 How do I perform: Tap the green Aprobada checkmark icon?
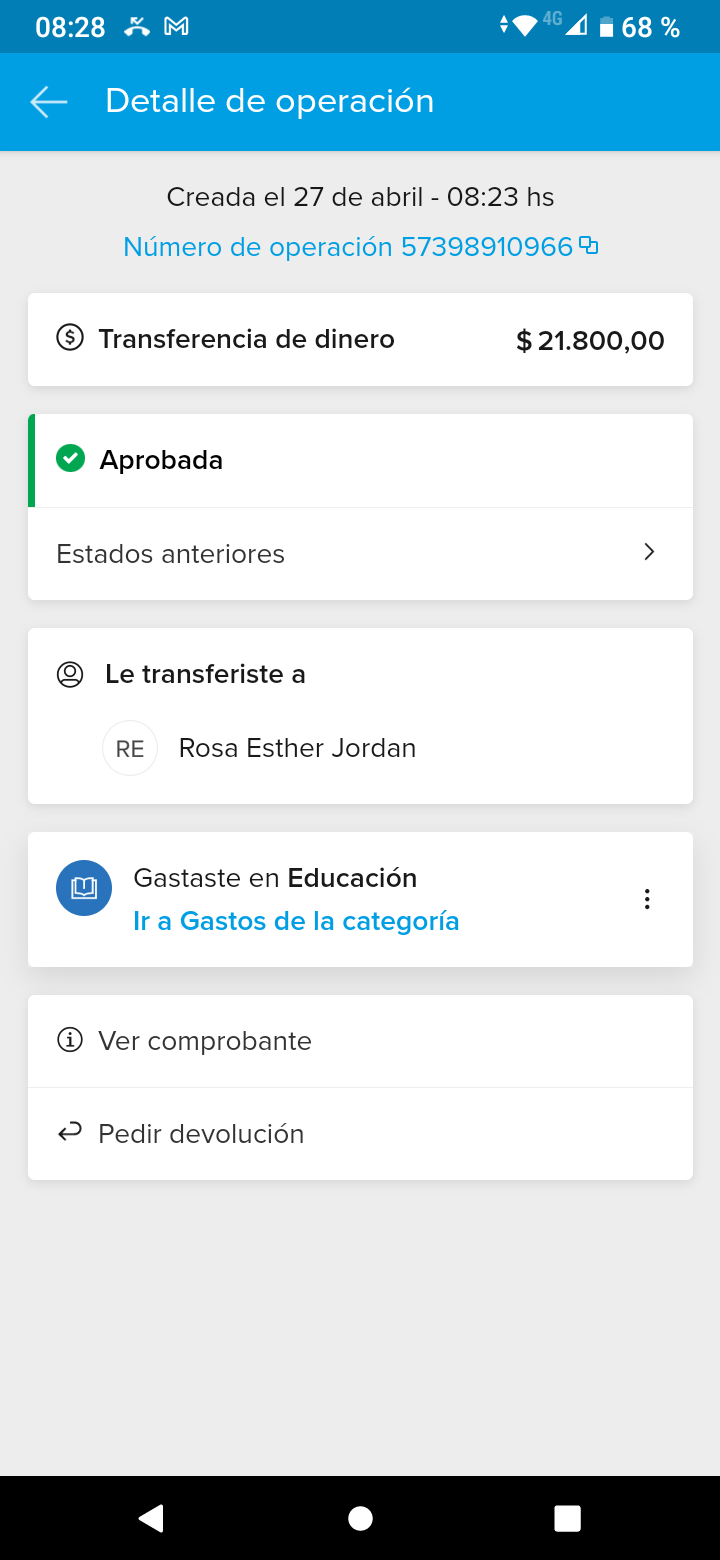70,459
